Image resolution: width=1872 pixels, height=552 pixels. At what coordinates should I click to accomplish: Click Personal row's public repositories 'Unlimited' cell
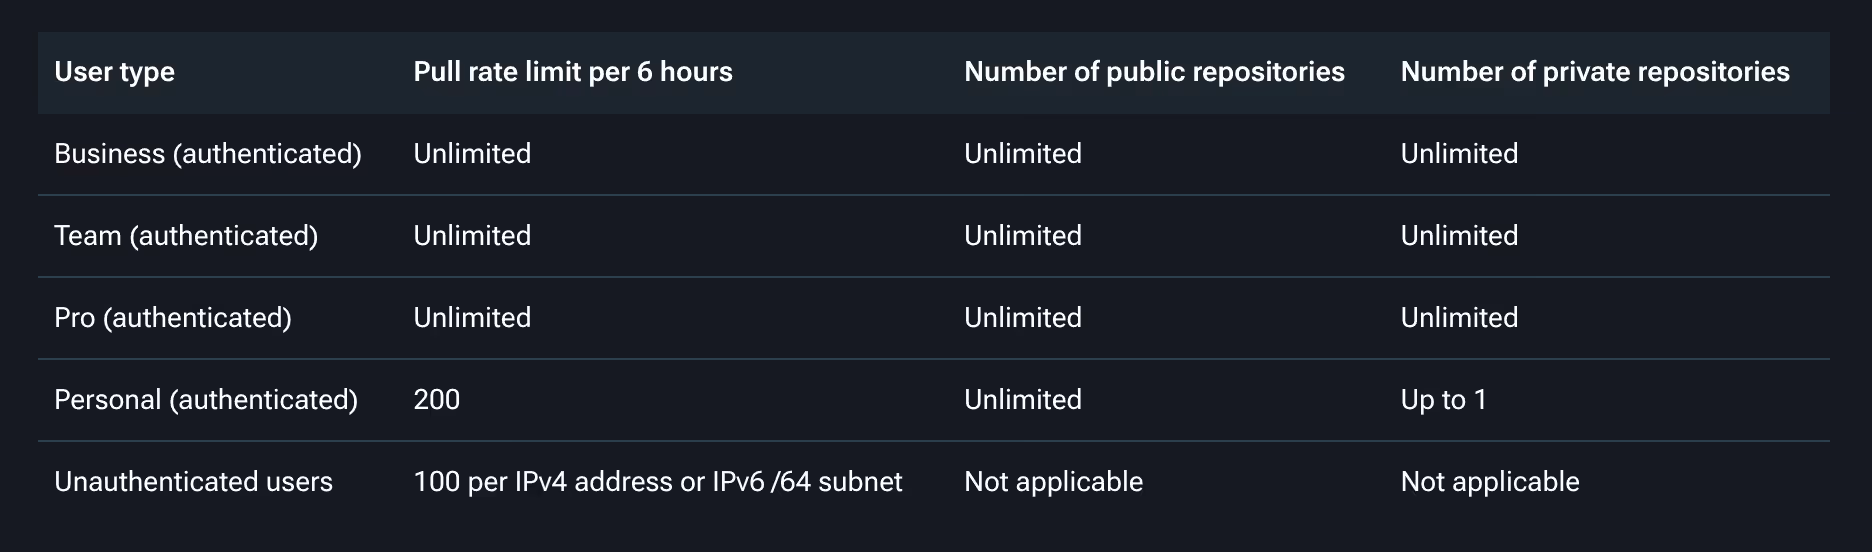click(x=1022, y=400)
